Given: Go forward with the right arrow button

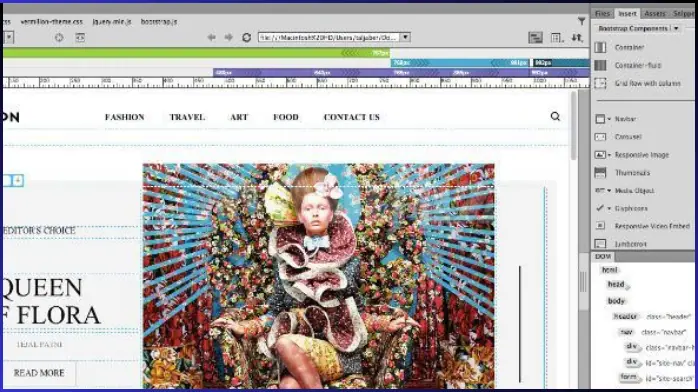Looking at the screenshot, I should pos(228,37).
